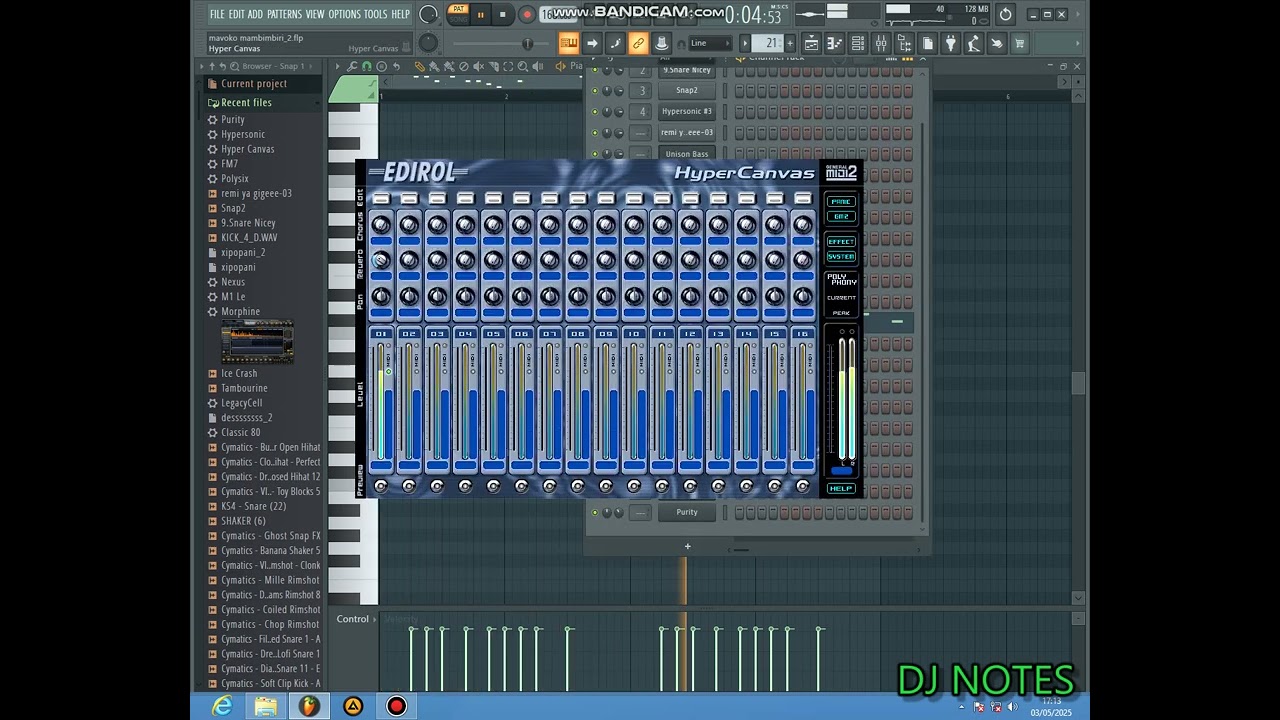
Task: Open Hypersonic in the recent files list
Action: click(x=243, y=134)
